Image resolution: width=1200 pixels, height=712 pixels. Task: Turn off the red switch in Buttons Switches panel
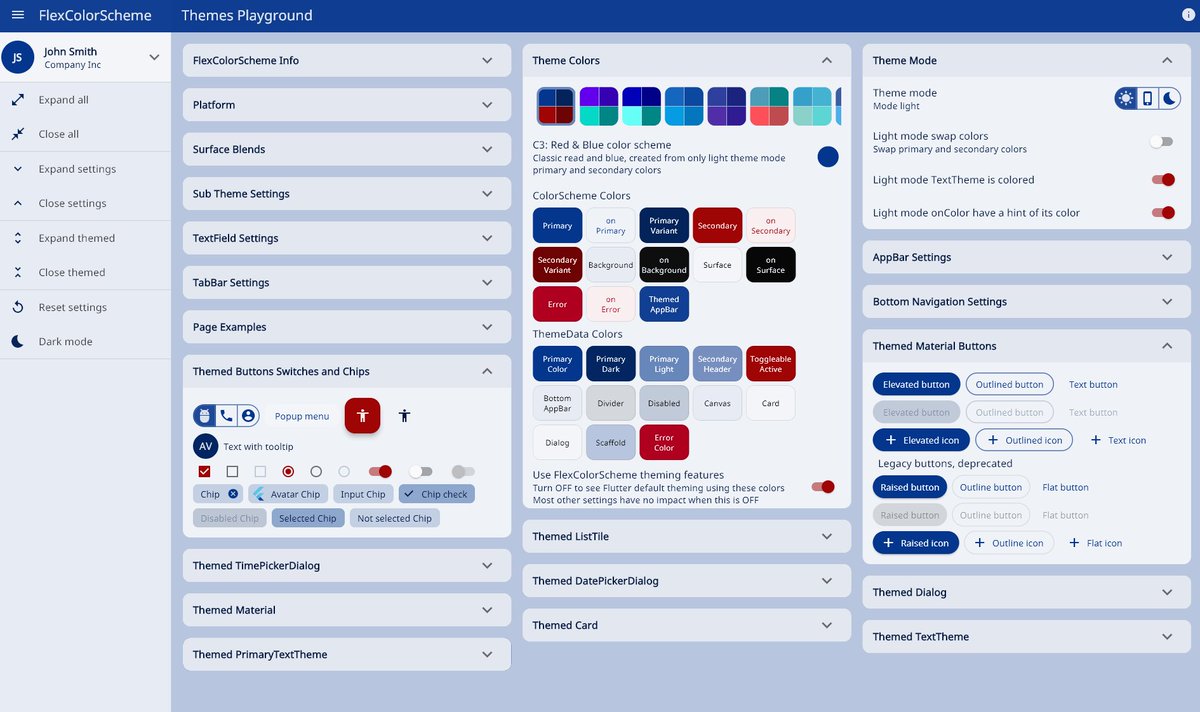pos(380,471)
